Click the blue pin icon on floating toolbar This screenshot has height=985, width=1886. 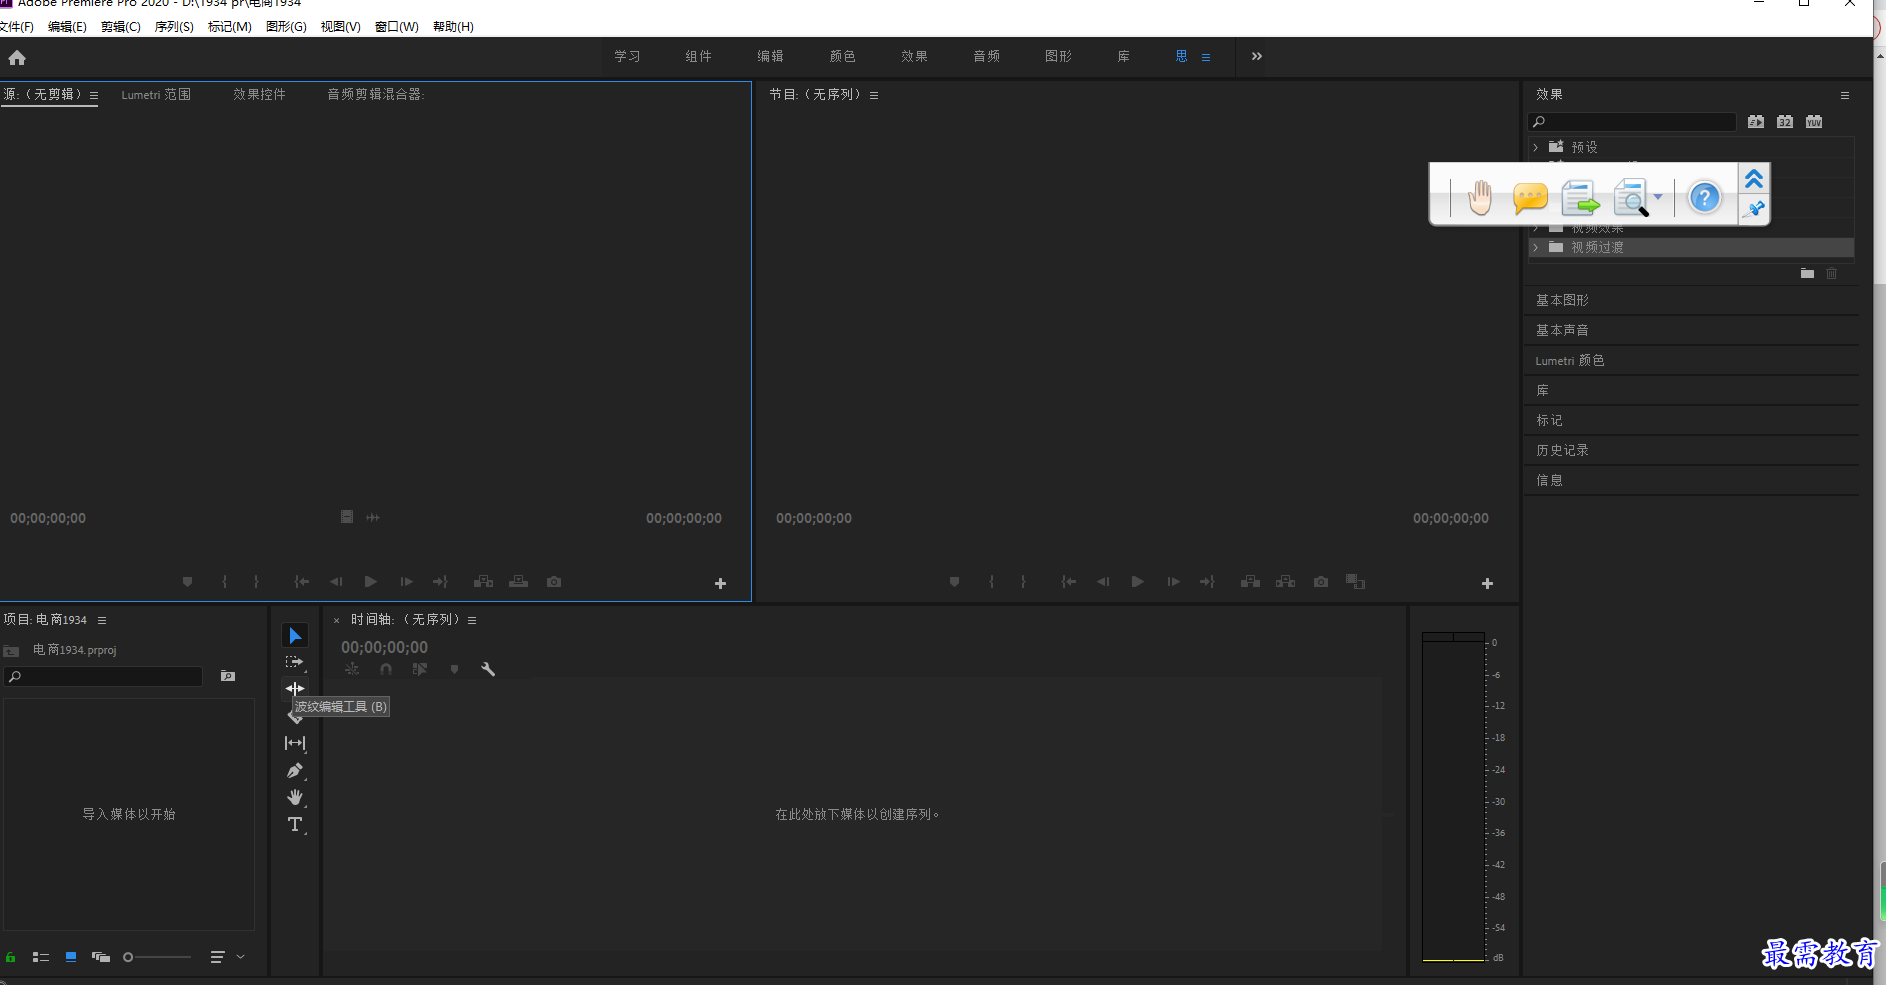(1754, 209)
